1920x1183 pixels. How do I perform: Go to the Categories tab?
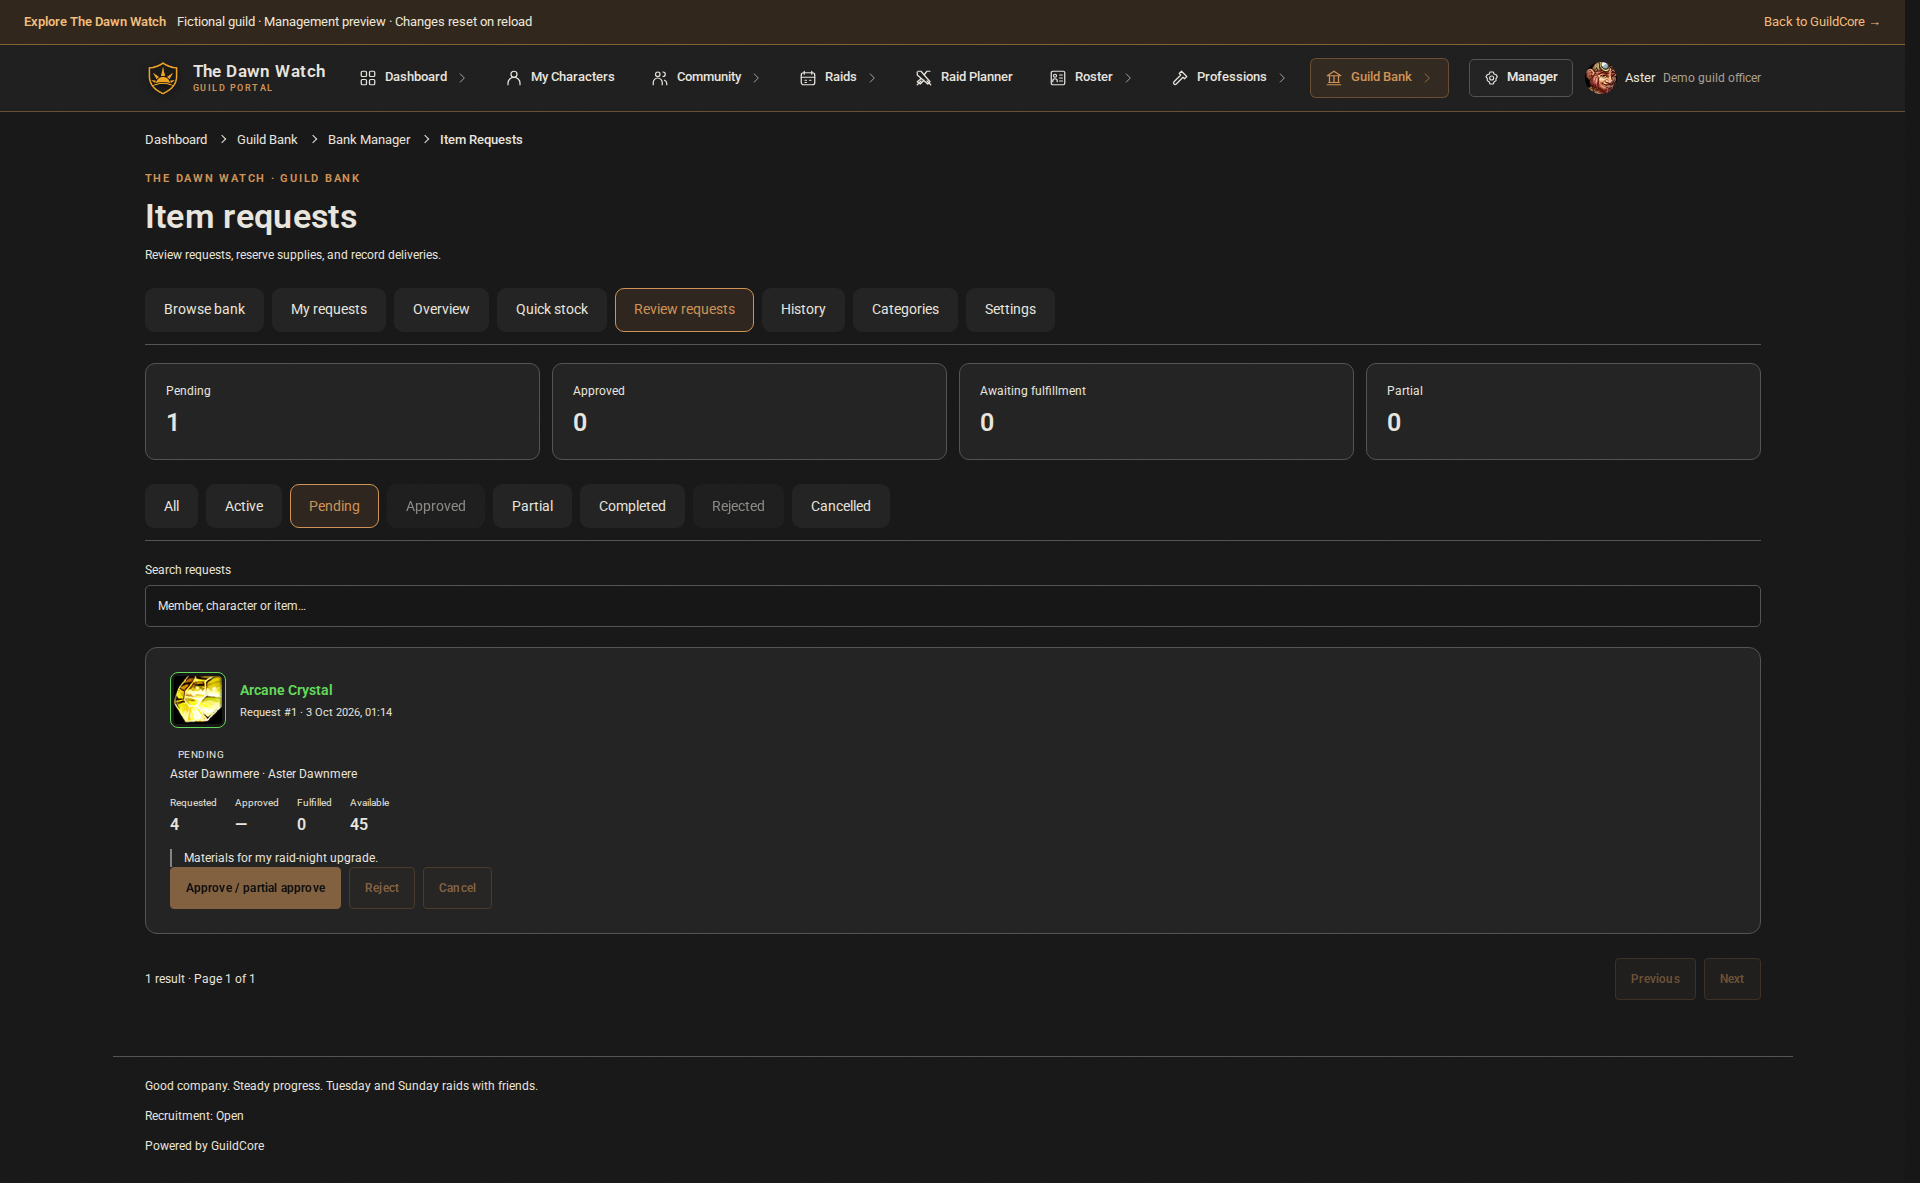pyautogui.click(x=905, y=310)
